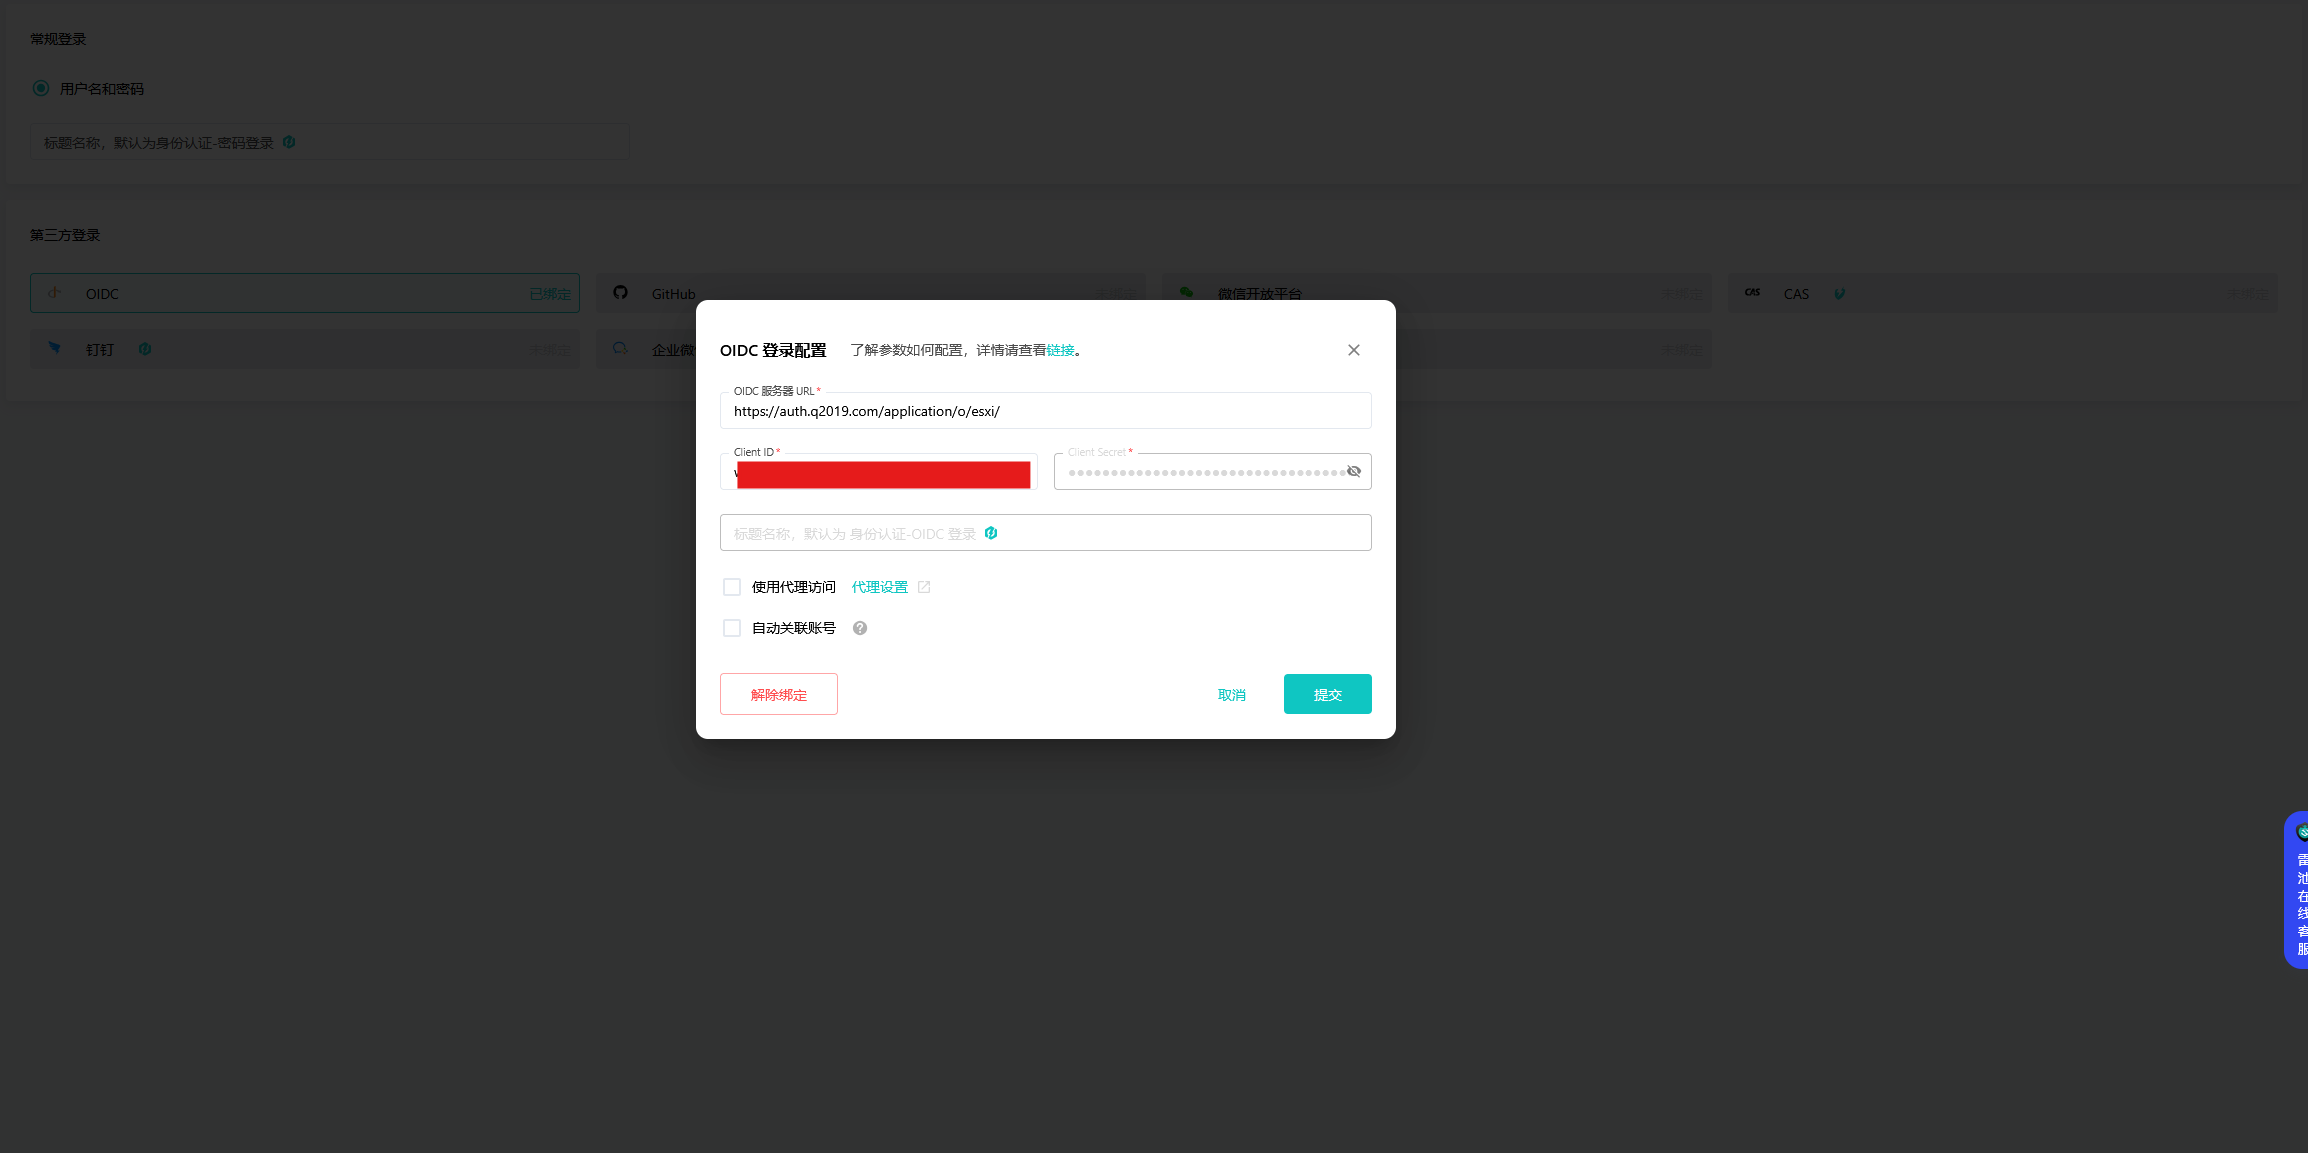
Task: Select the 用户名和密码 radio button
Action: coord(41,88)
